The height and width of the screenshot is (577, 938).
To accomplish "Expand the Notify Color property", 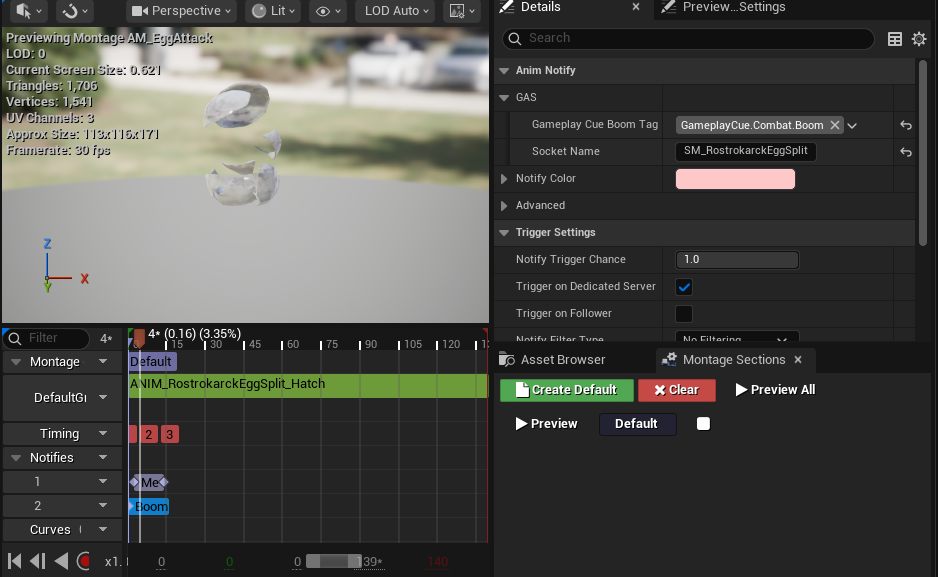I will [x=504, y=179].
